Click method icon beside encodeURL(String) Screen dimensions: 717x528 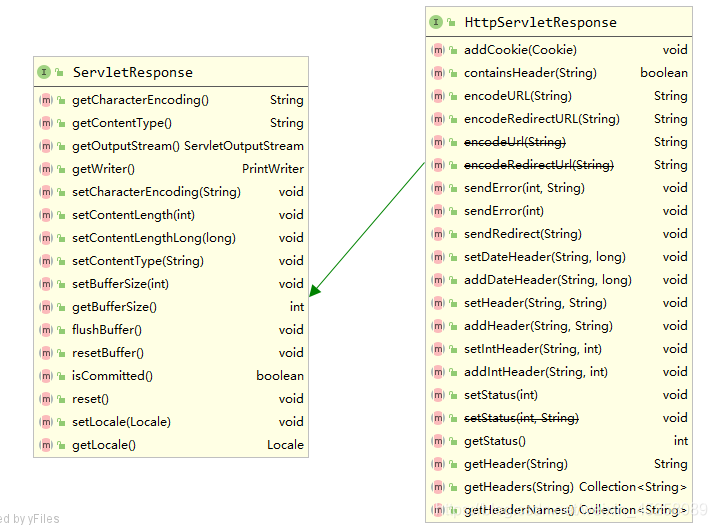pos(438,96)
